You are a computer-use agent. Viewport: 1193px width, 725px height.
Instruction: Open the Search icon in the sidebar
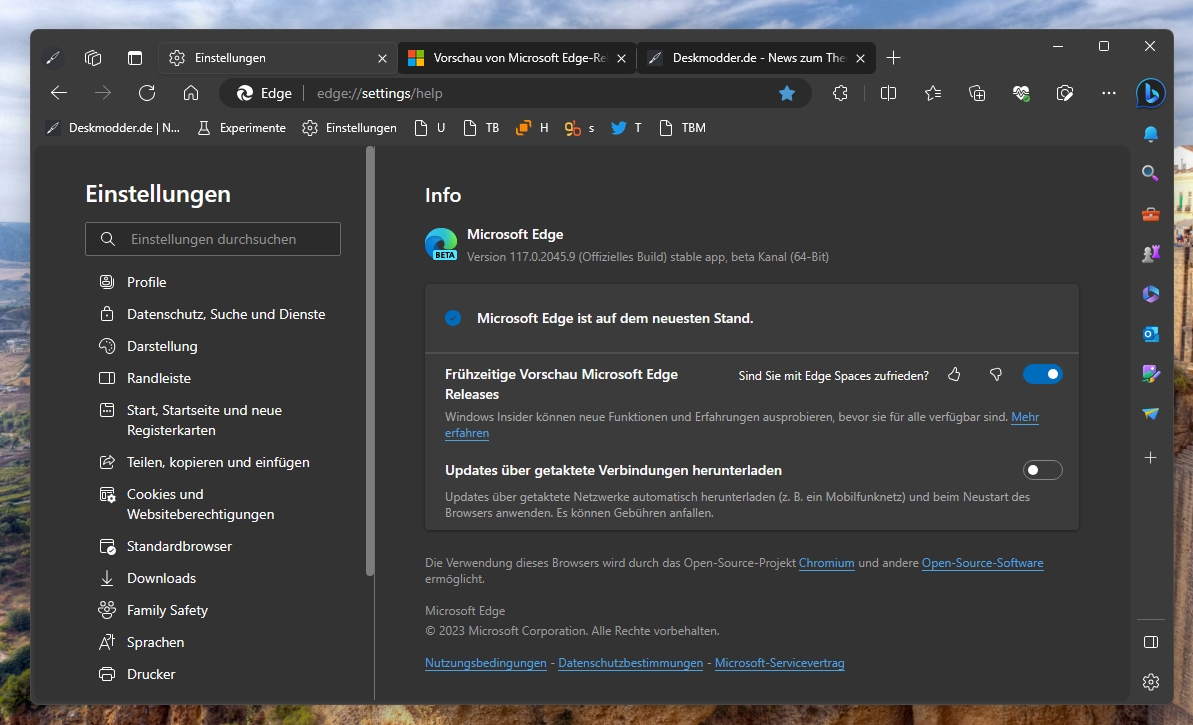click(1150, 173)
